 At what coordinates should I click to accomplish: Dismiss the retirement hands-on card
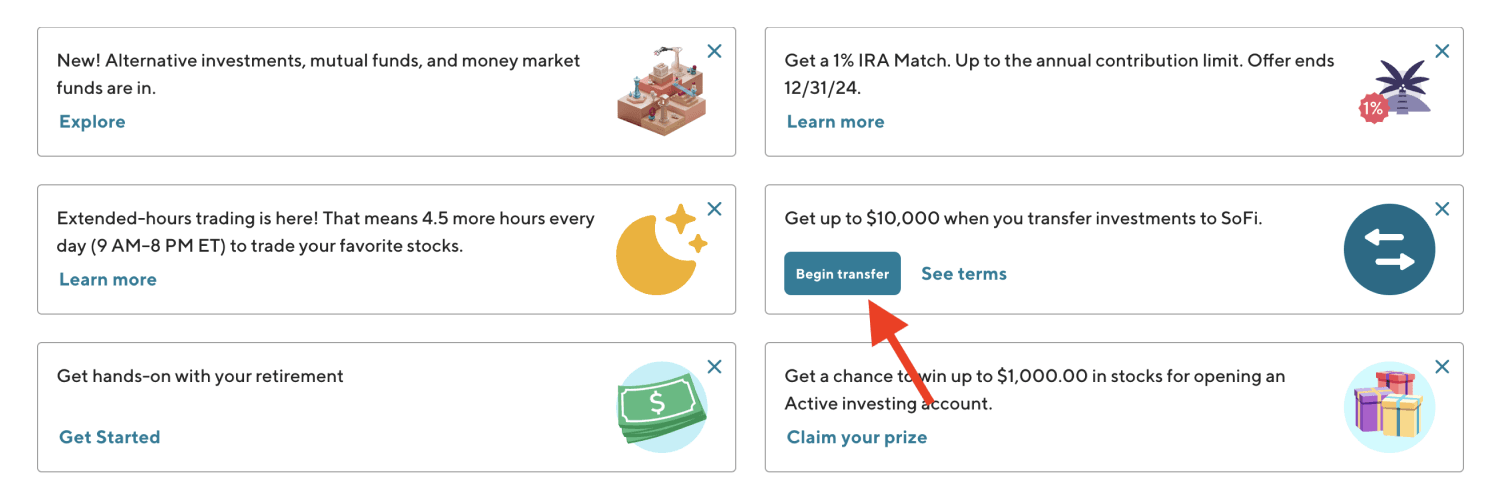714,367
